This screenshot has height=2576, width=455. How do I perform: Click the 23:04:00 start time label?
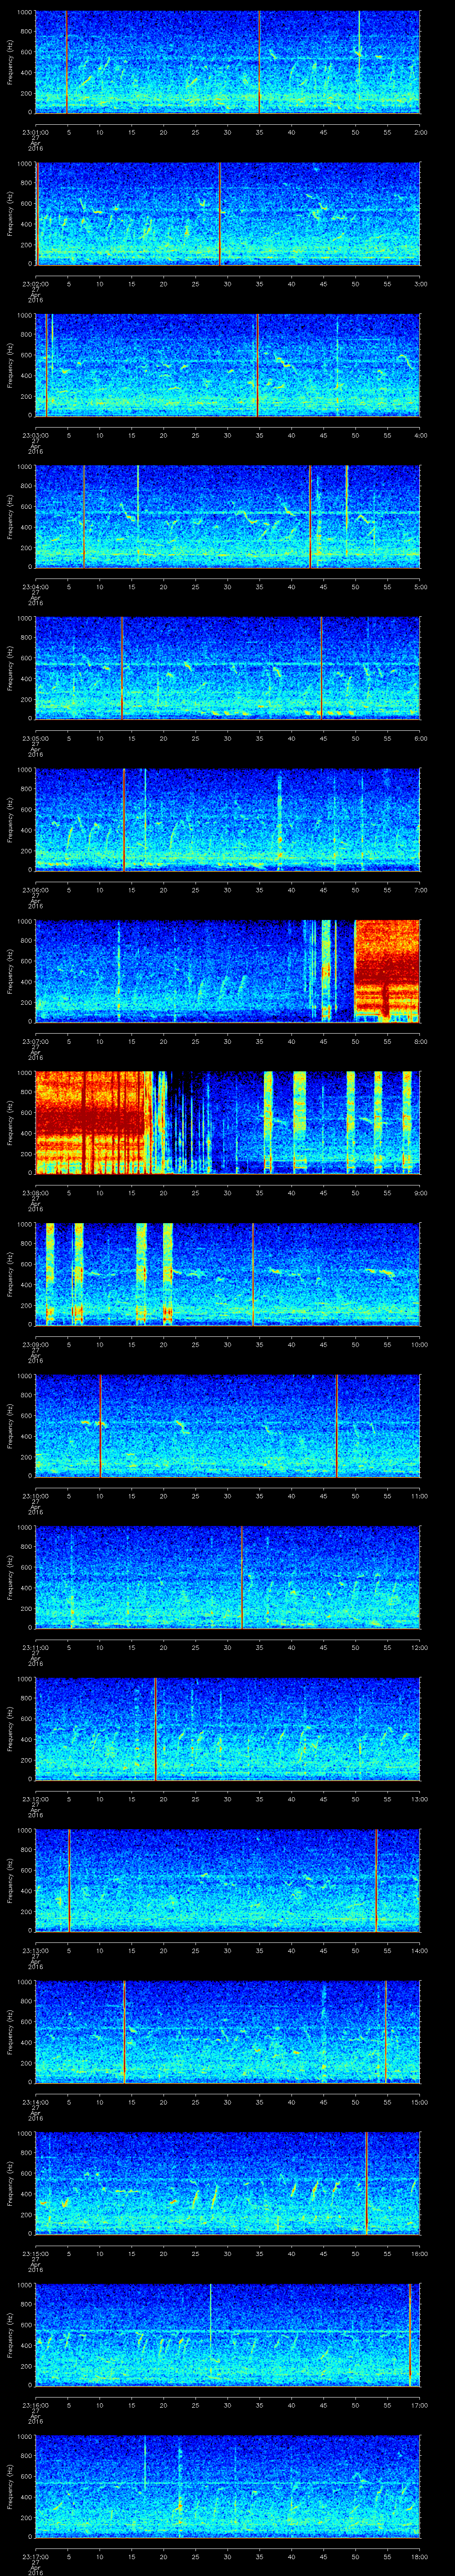click(35, 586)
